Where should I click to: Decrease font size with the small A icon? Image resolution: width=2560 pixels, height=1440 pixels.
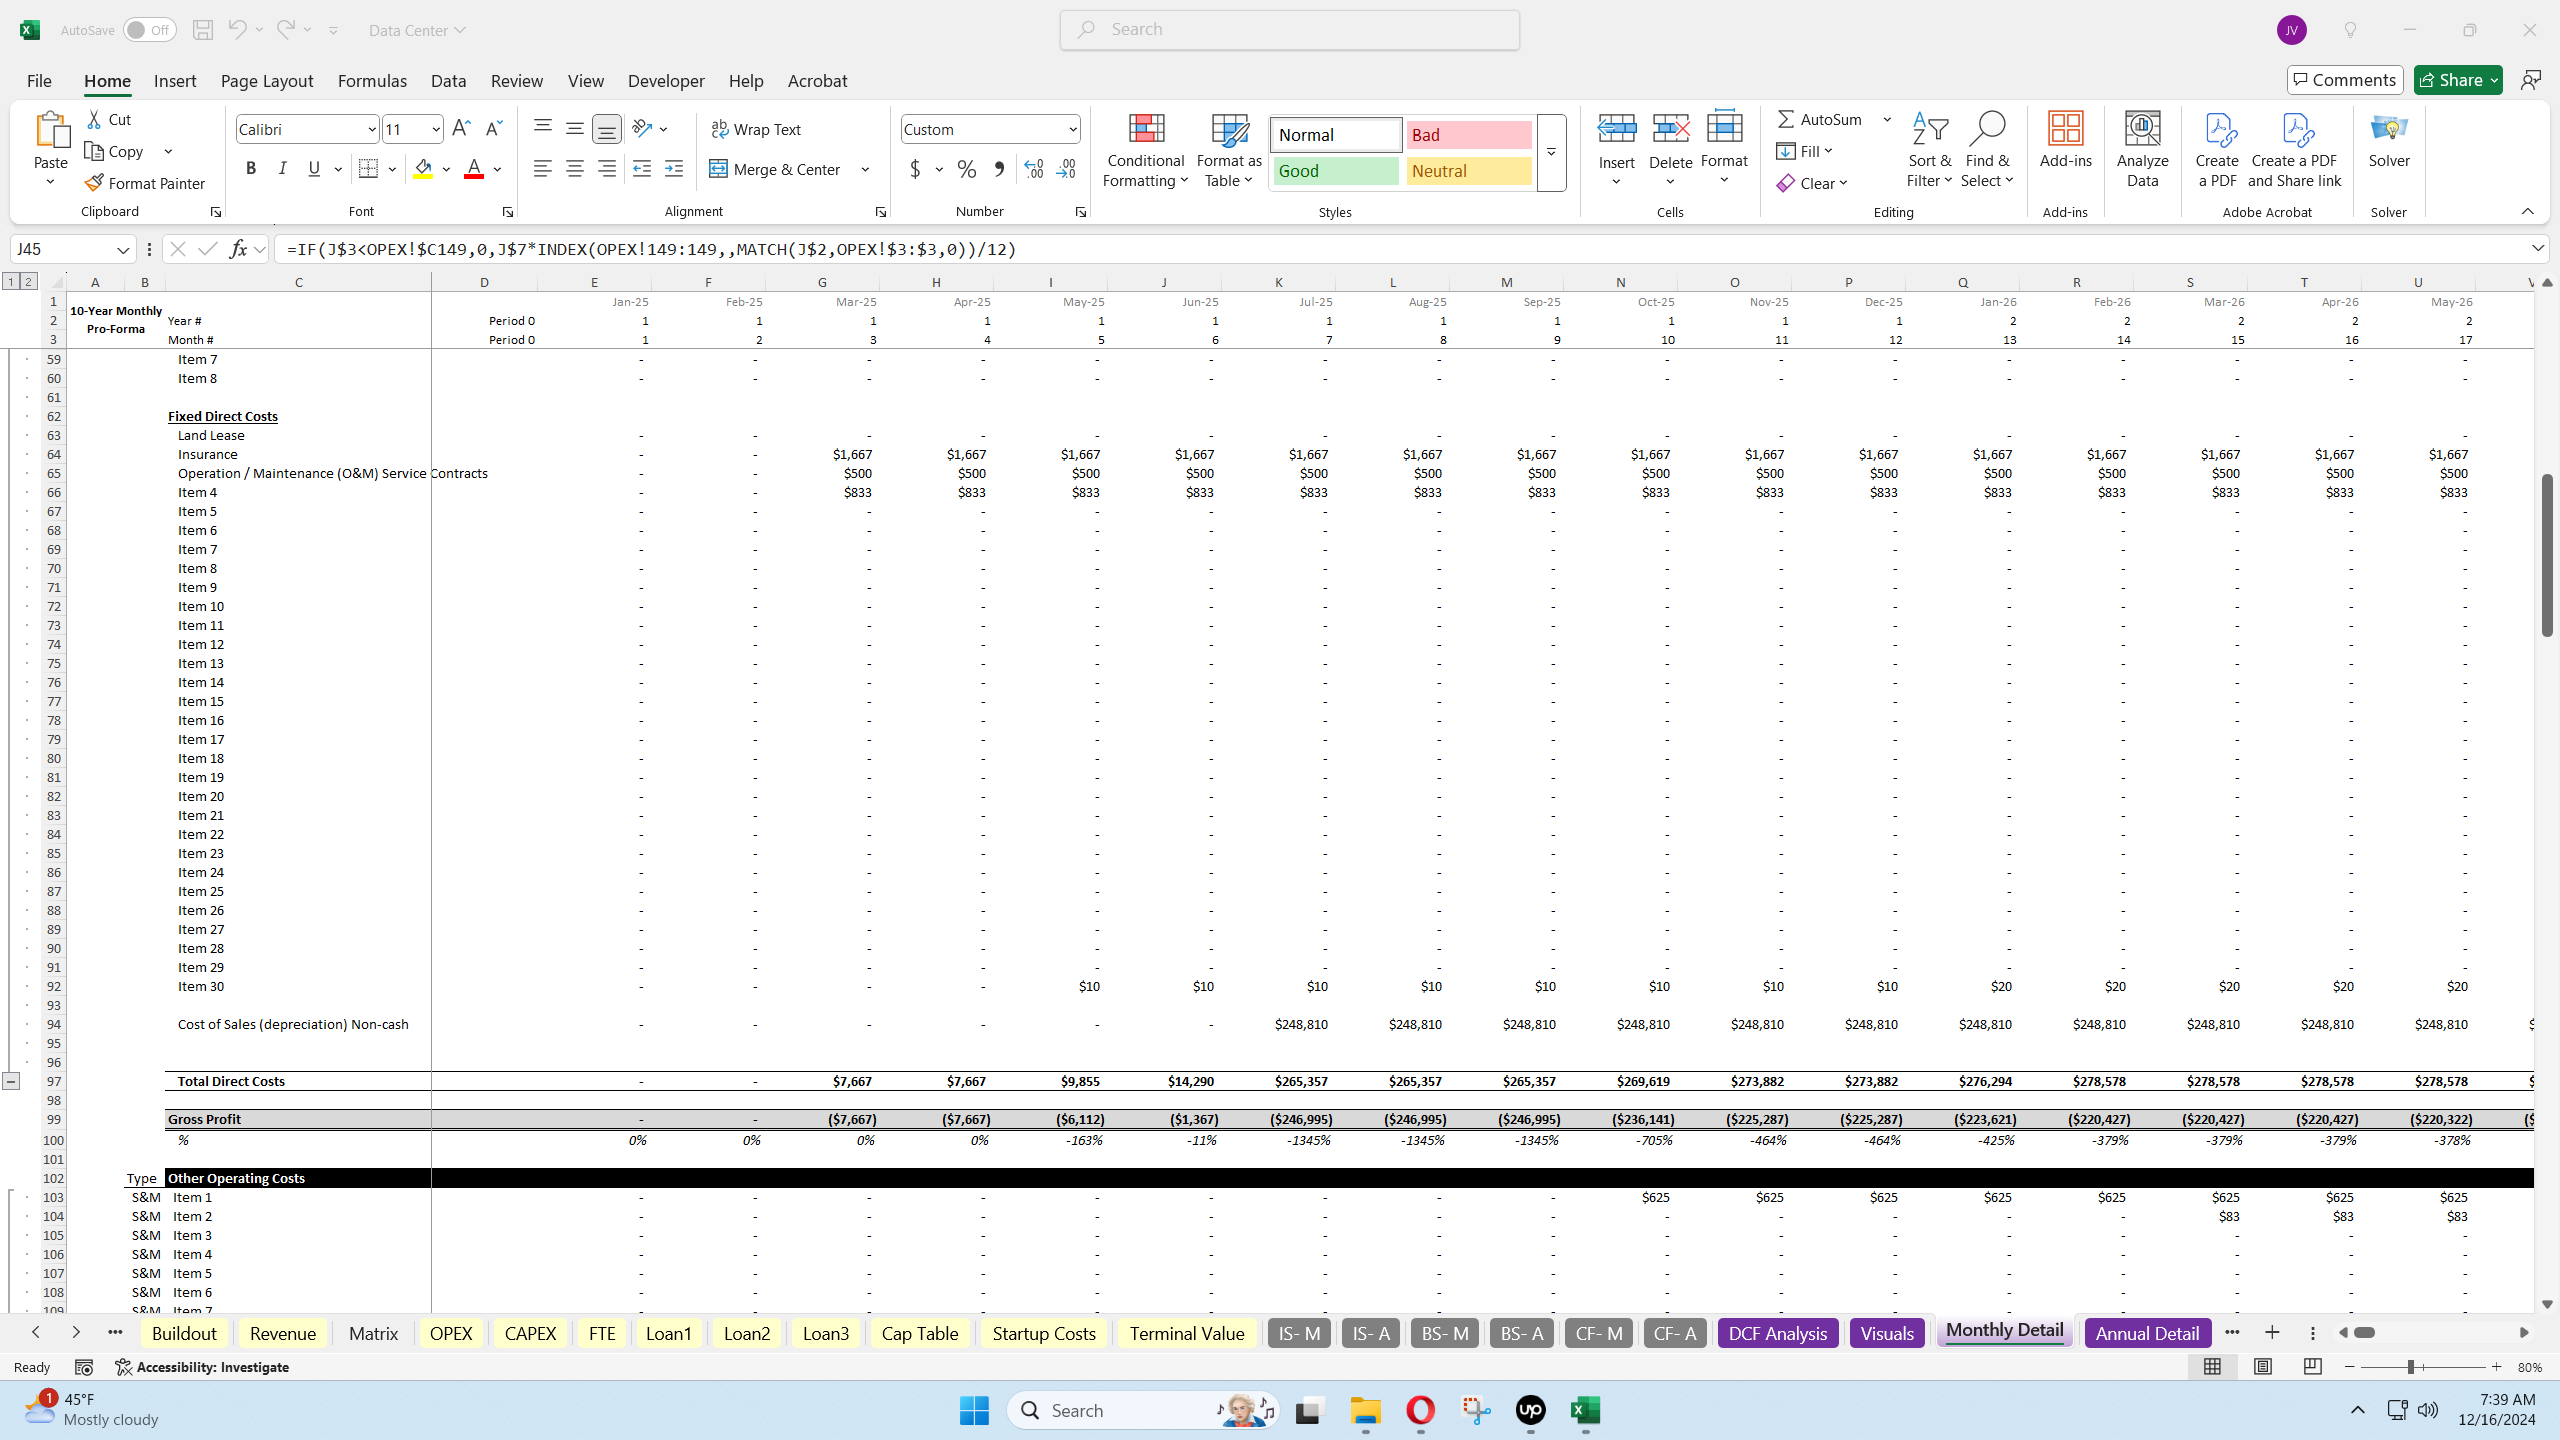click(493, 128)
